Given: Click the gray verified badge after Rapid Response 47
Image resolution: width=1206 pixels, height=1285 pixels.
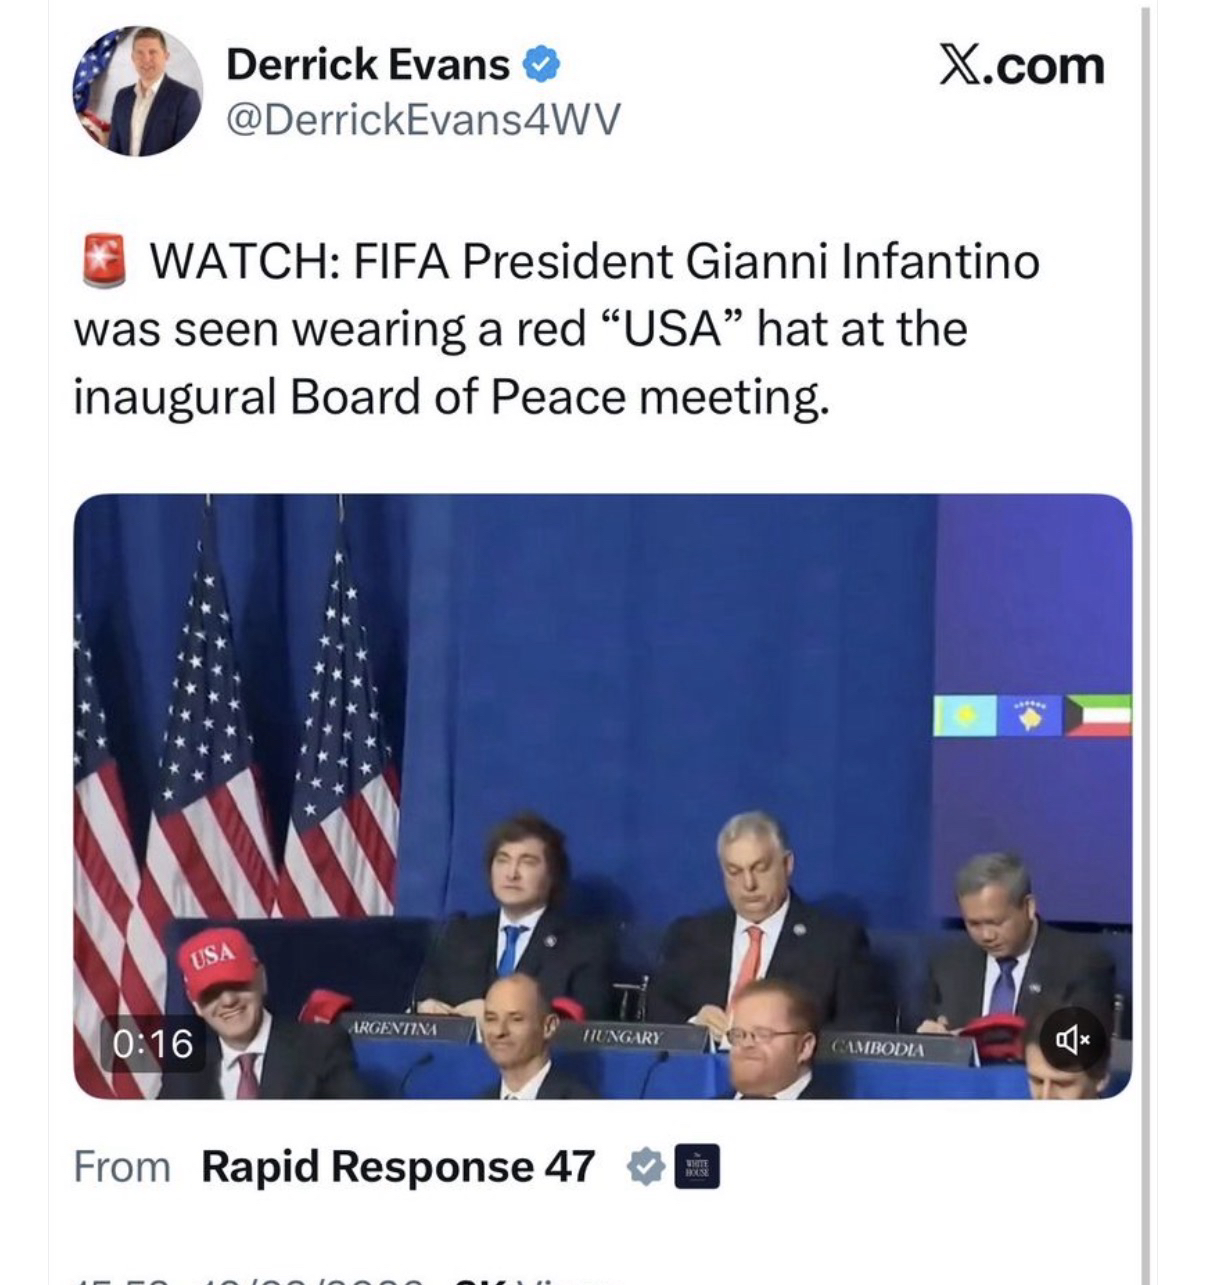Looking at the screenshot, I should pos(646,1166).
